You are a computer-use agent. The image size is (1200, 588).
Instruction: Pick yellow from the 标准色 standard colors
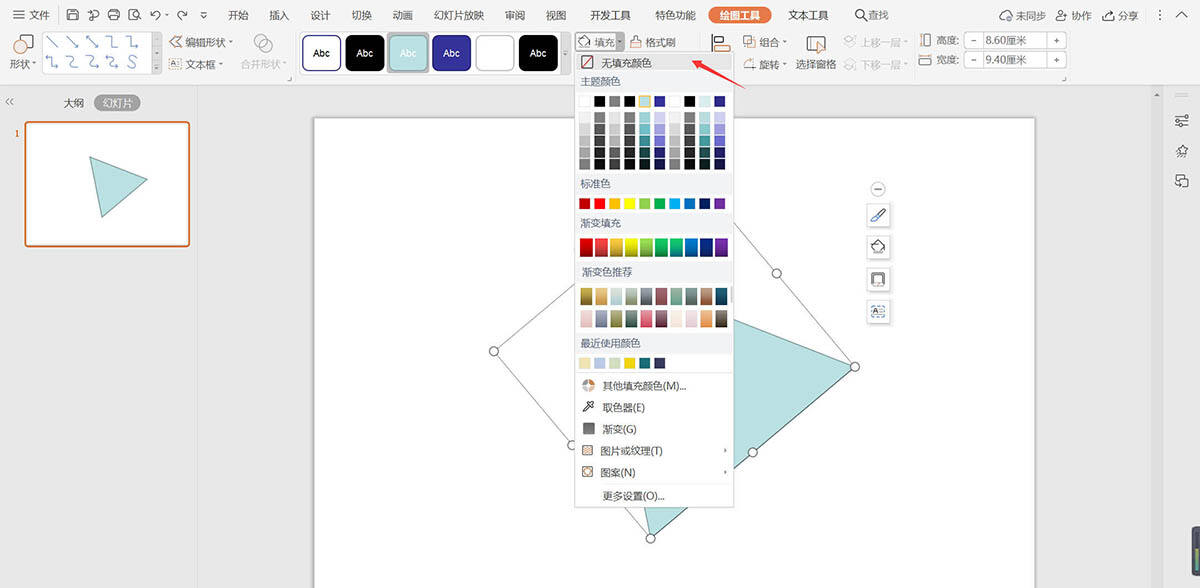click(x=630, y=203)
